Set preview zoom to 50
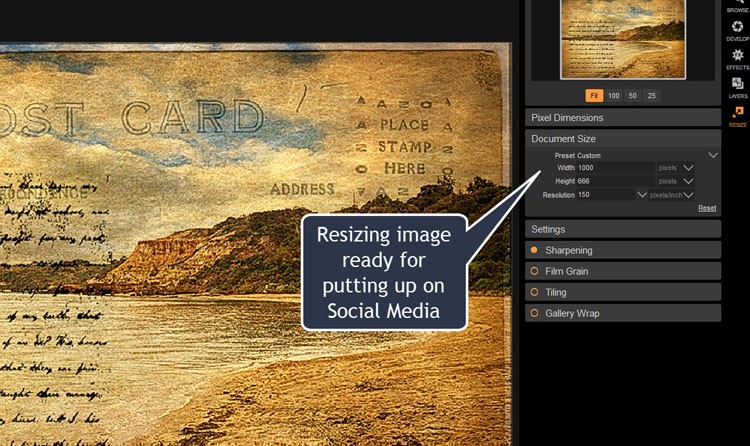 point(633,96)
